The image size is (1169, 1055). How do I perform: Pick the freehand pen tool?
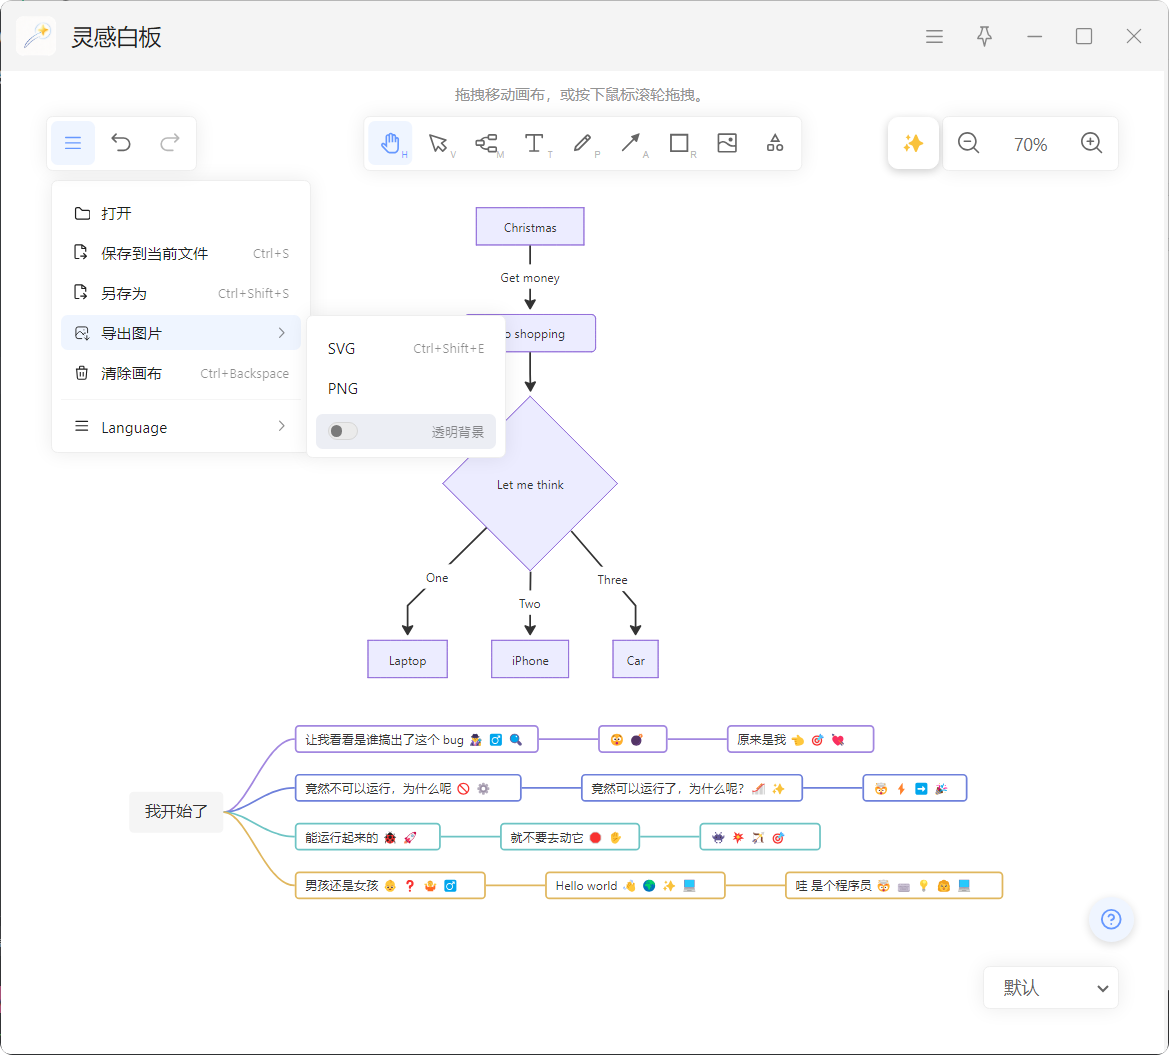582,143
